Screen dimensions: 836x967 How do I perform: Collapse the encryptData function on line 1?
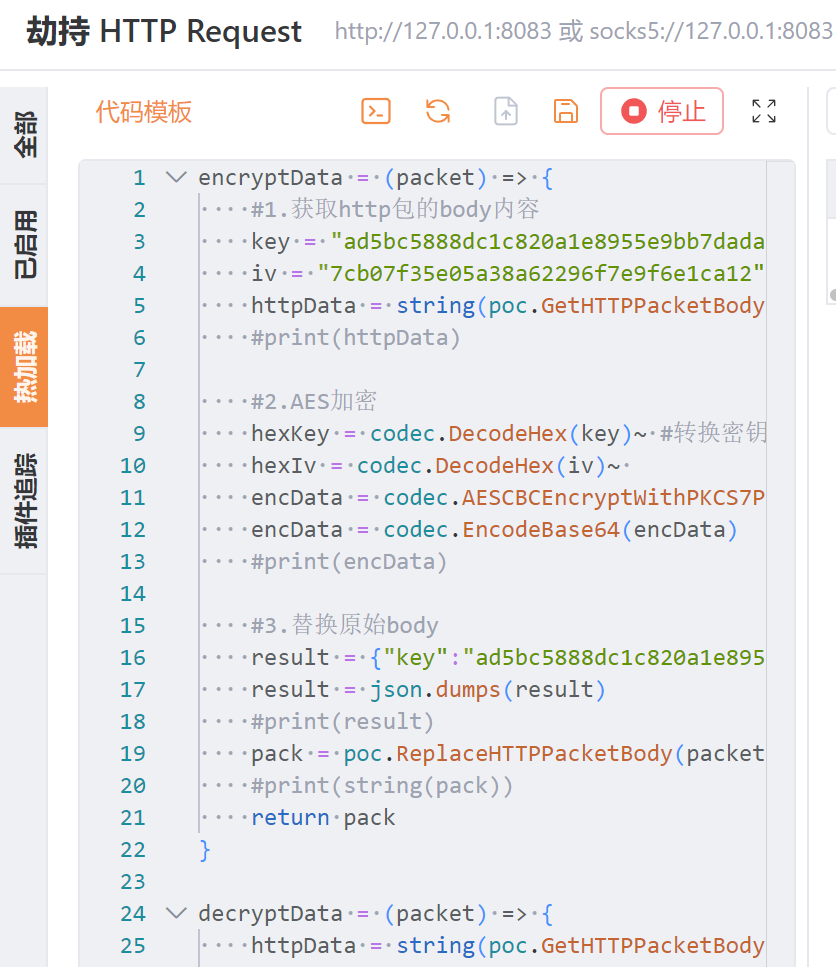point(176,176)
